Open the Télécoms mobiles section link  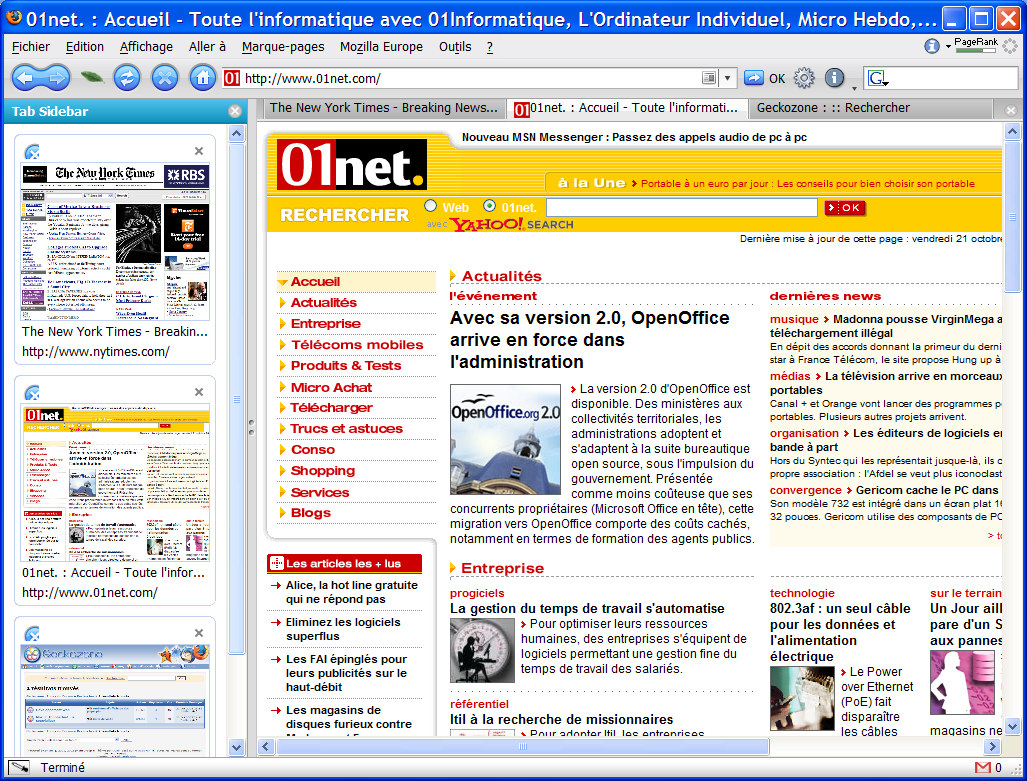pyautogui.click(x=357, y=345)
